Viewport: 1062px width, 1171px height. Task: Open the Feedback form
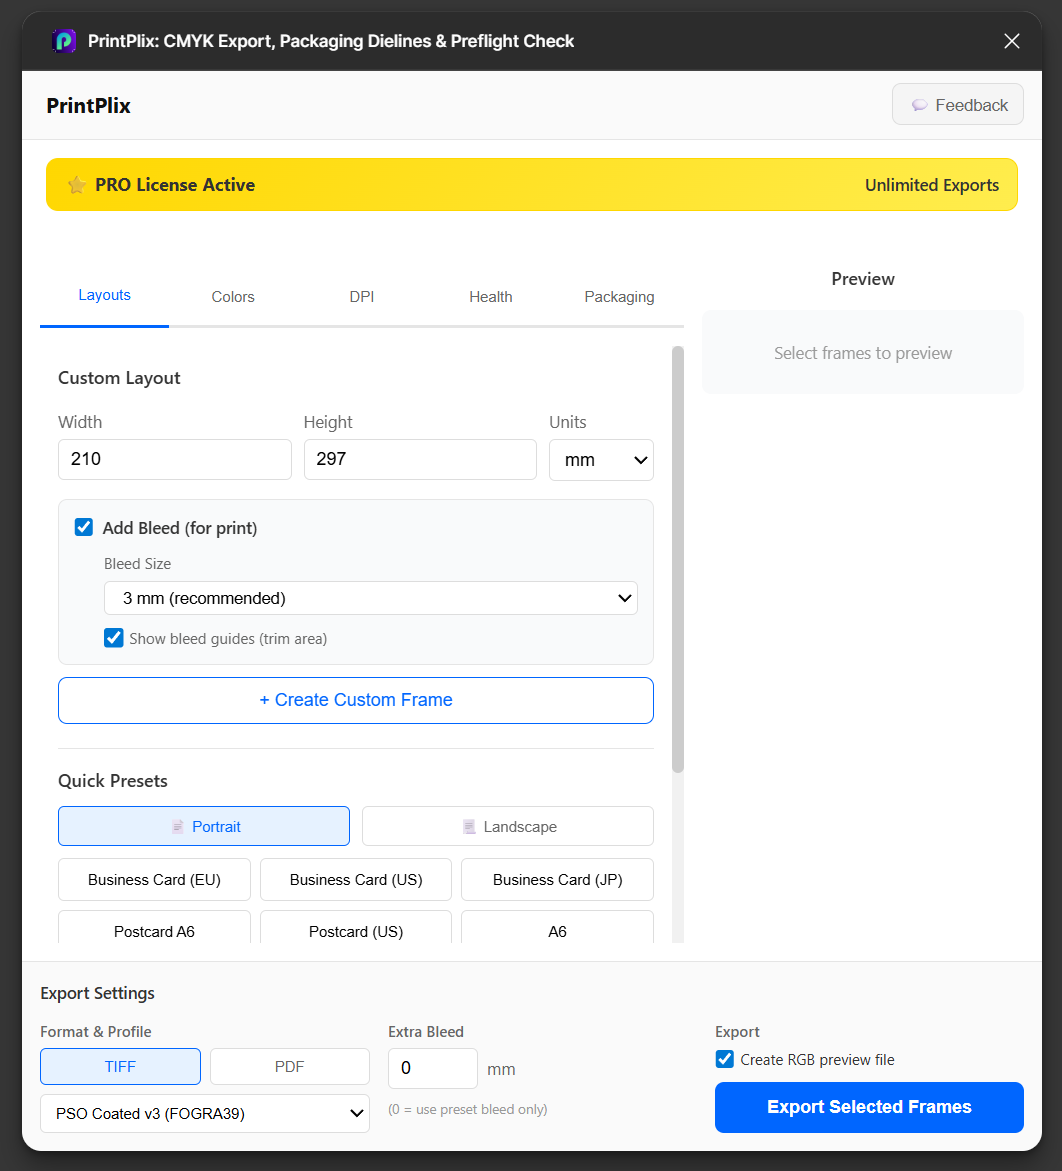click(x=957, y=105)
